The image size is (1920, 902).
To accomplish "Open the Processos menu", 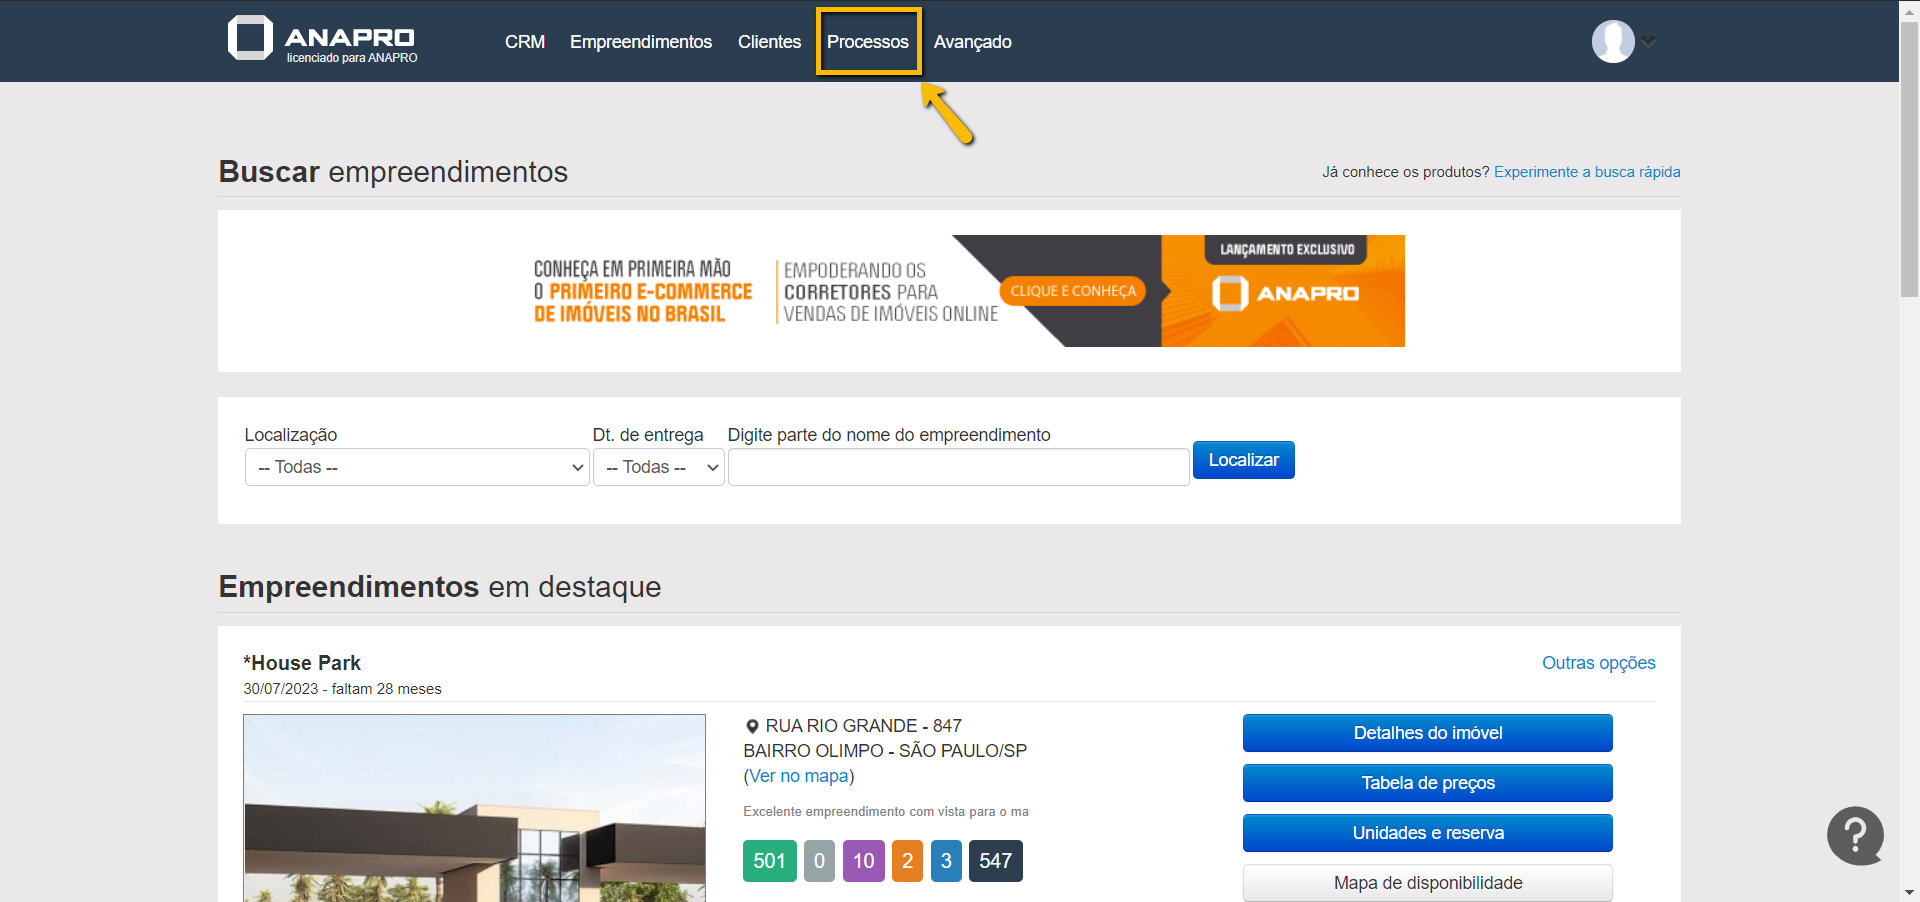I will click(x=867, y=42).
